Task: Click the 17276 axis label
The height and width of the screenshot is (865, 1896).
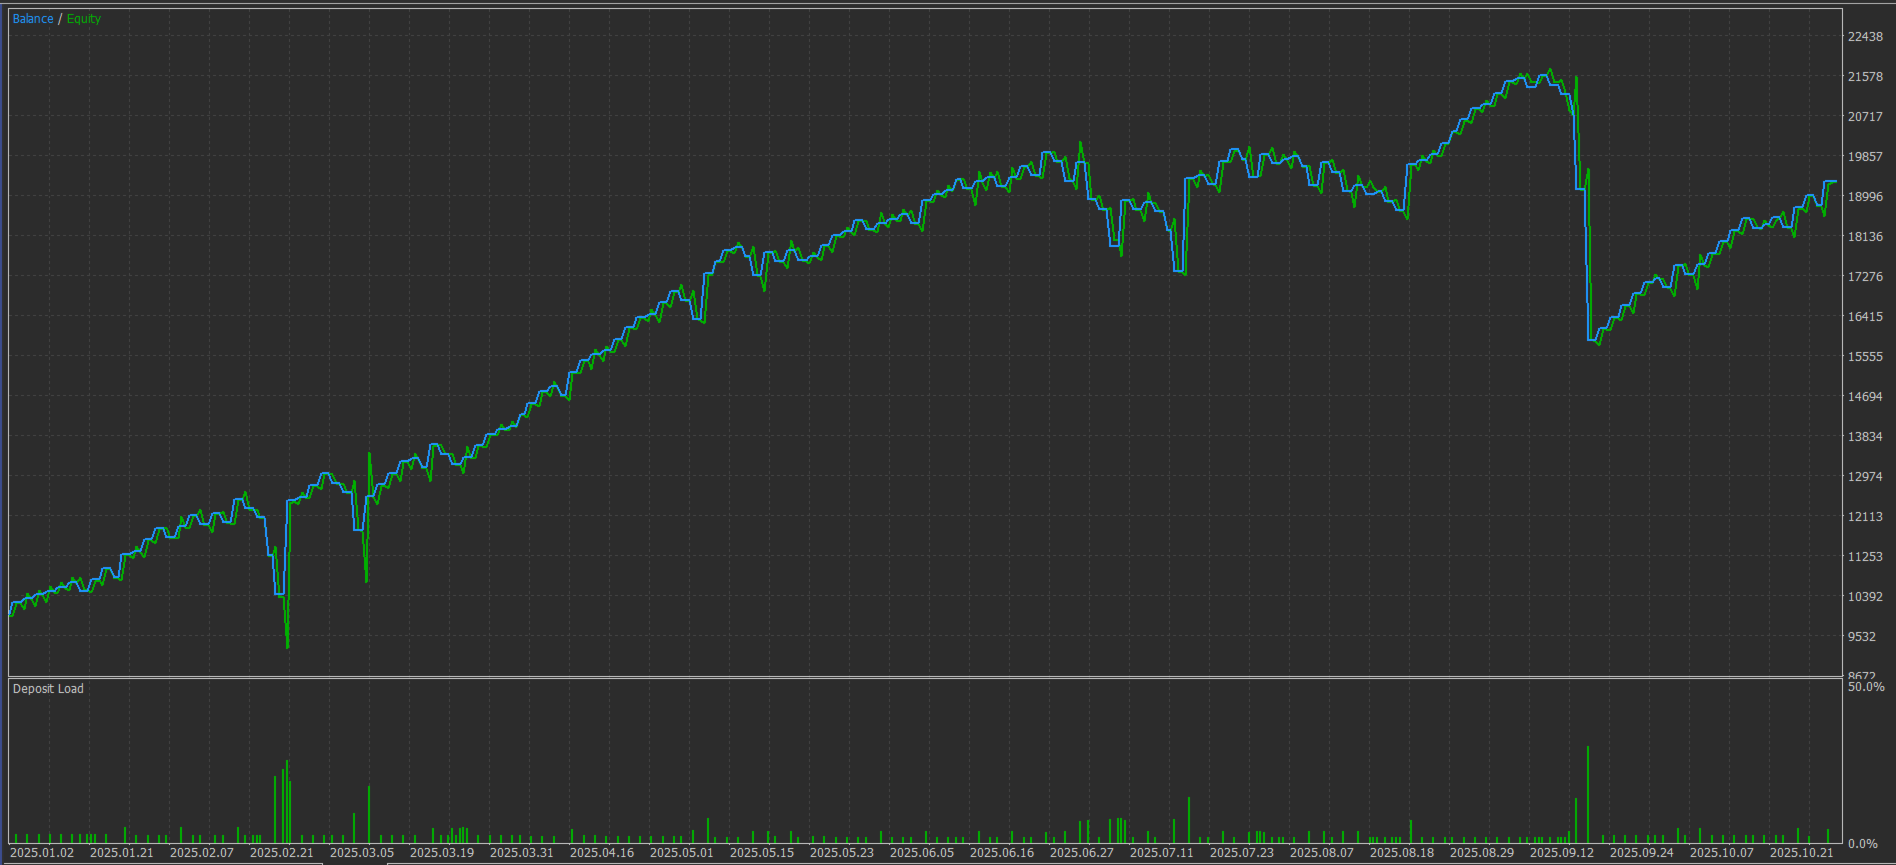Action: (1865, 277)
